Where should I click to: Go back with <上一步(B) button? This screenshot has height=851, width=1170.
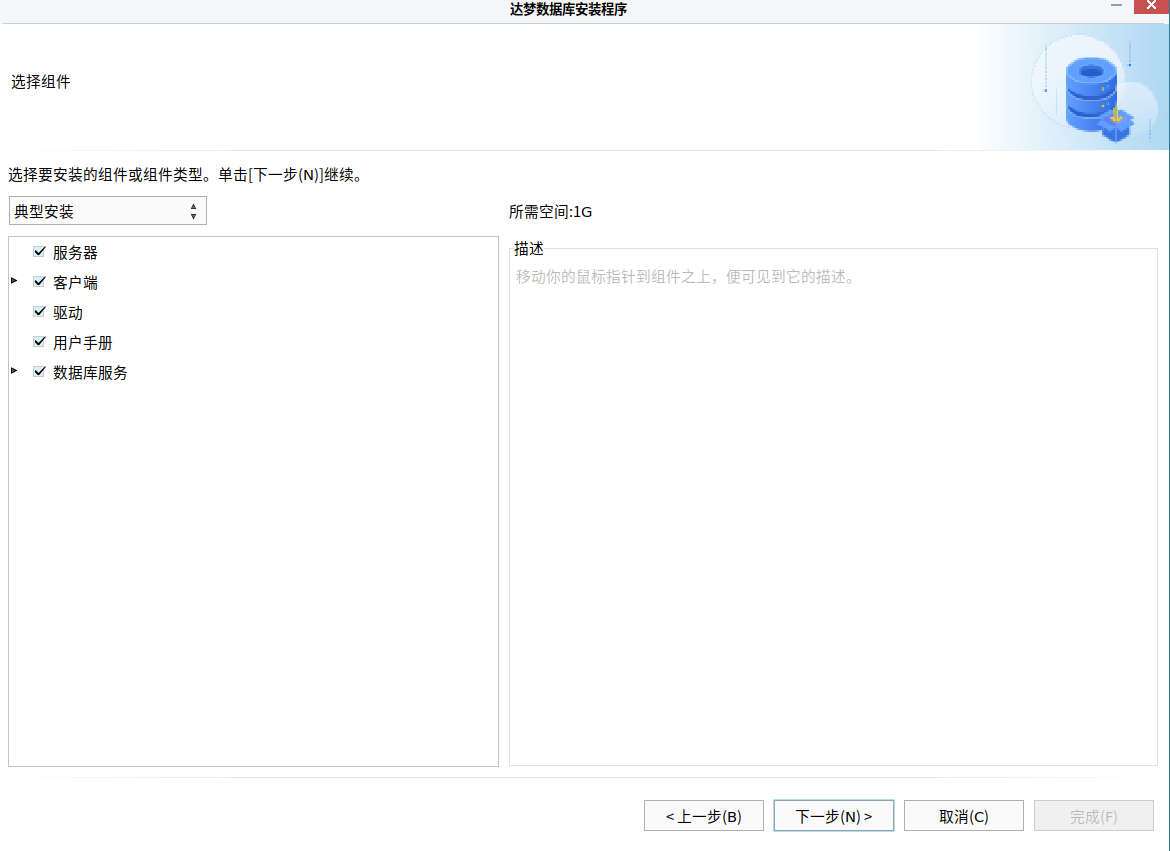704,816
